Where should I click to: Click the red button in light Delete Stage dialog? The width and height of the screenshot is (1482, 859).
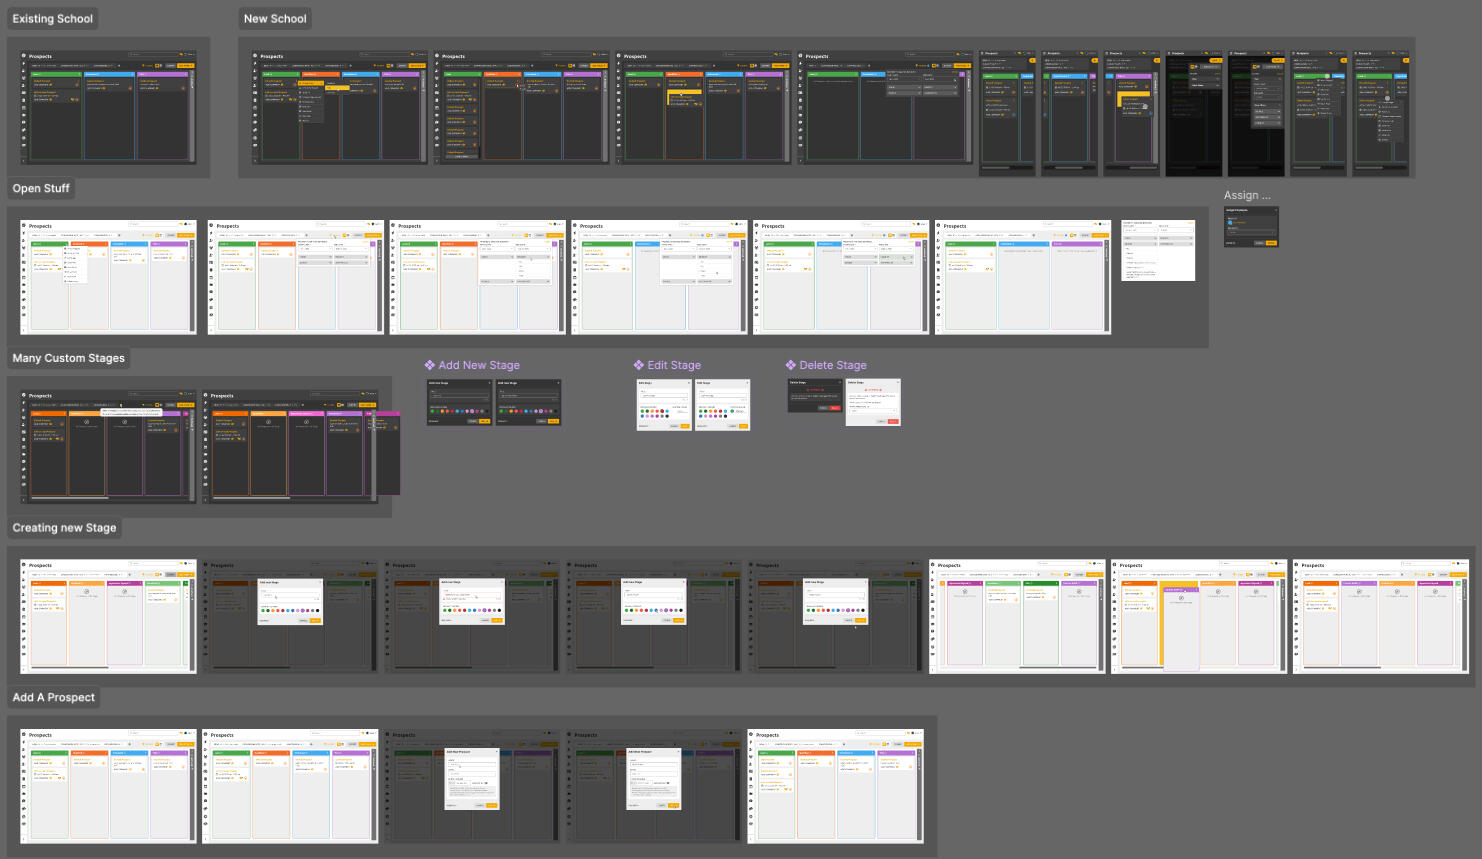[x=893, y=421]
